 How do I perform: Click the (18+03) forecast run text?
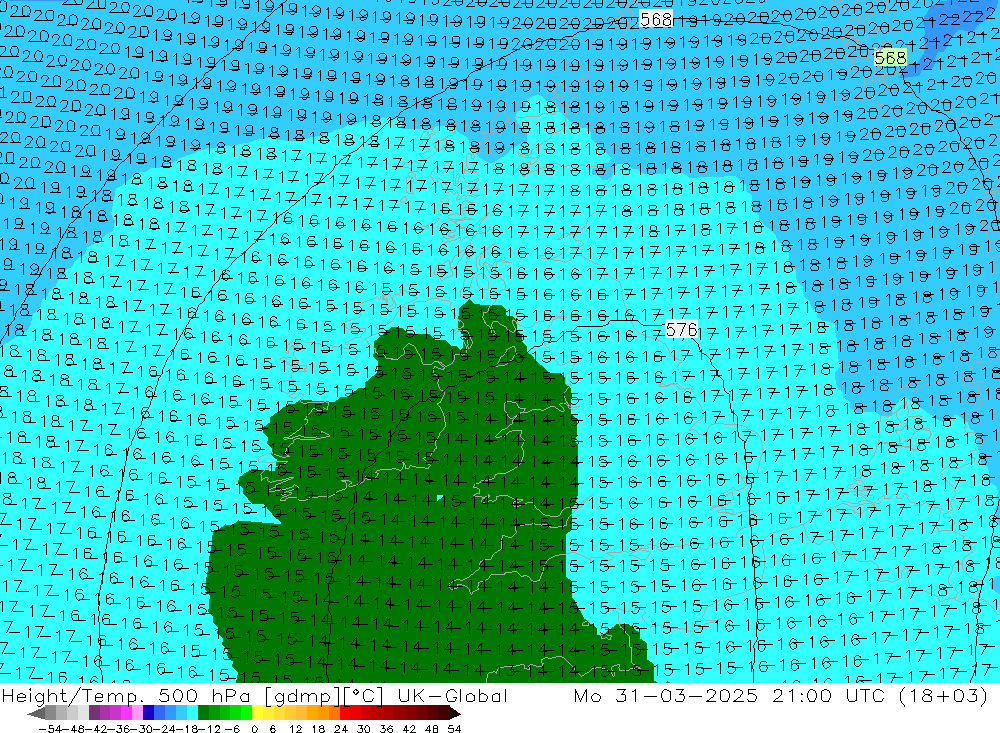click(x=944, y=695)
